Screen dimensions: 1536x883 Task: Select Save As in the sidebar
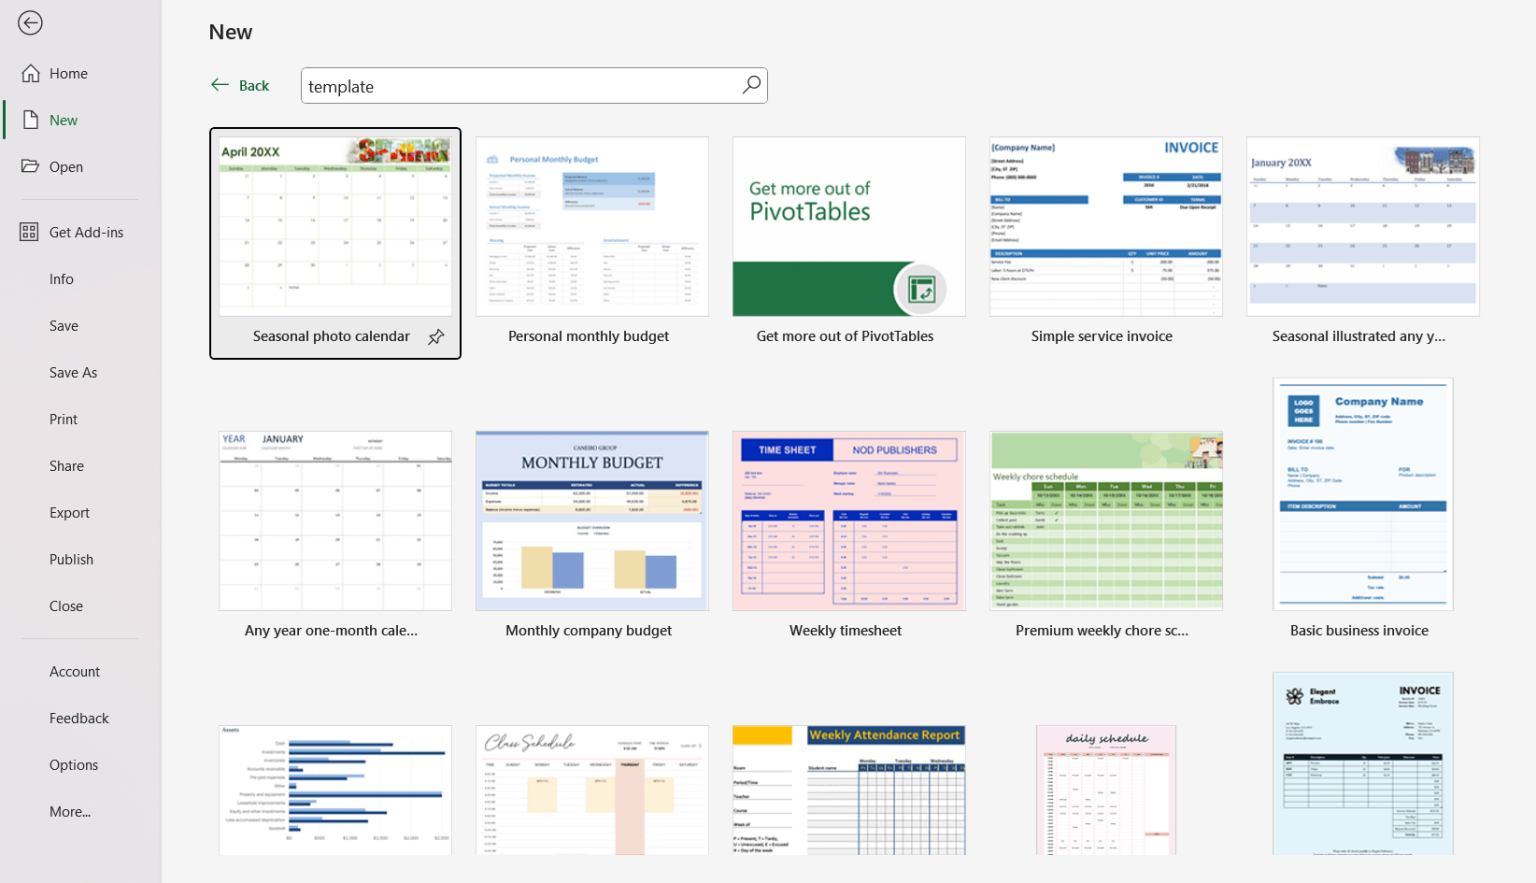click(73, 372)
